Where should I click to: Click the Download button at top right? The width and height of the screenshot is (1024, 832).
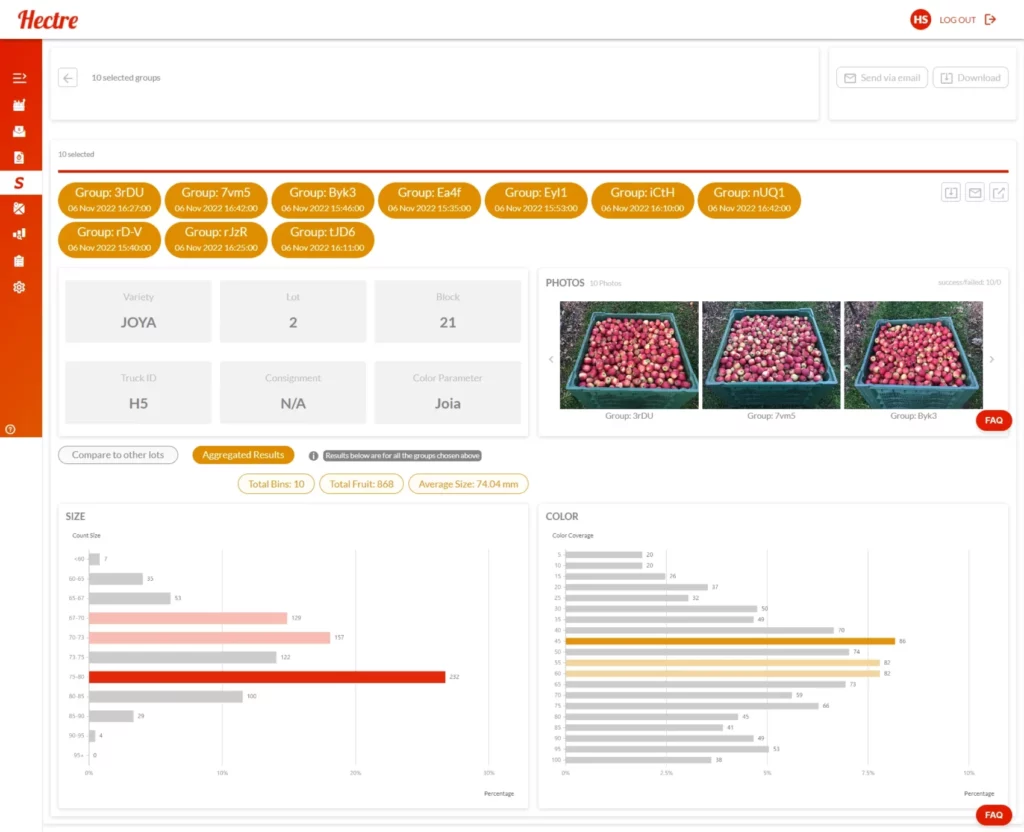[970, 78]
